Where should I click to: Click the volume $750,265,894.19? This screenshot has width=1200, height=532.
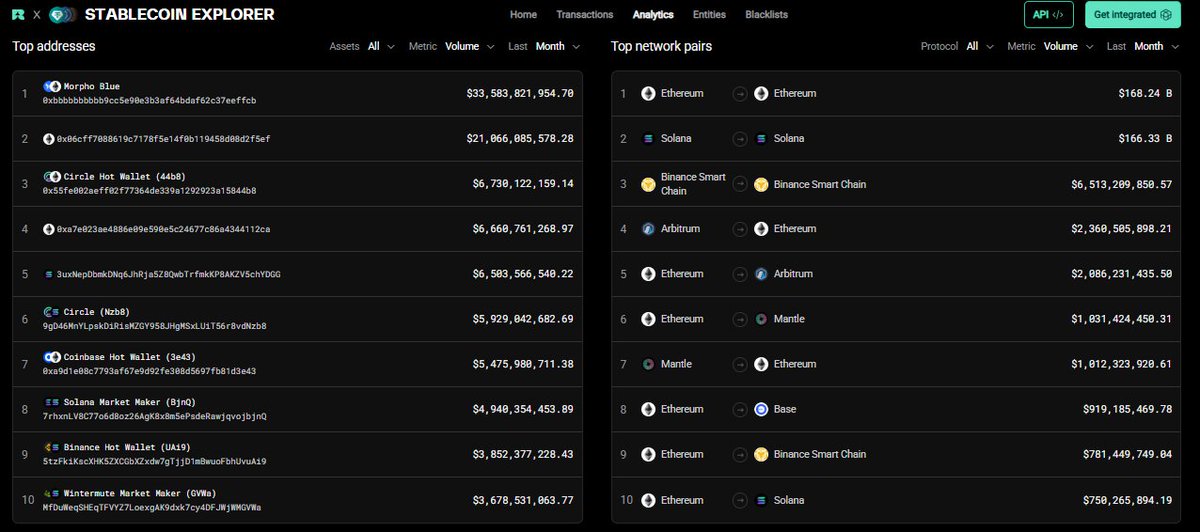click(x=1128, y=499)
